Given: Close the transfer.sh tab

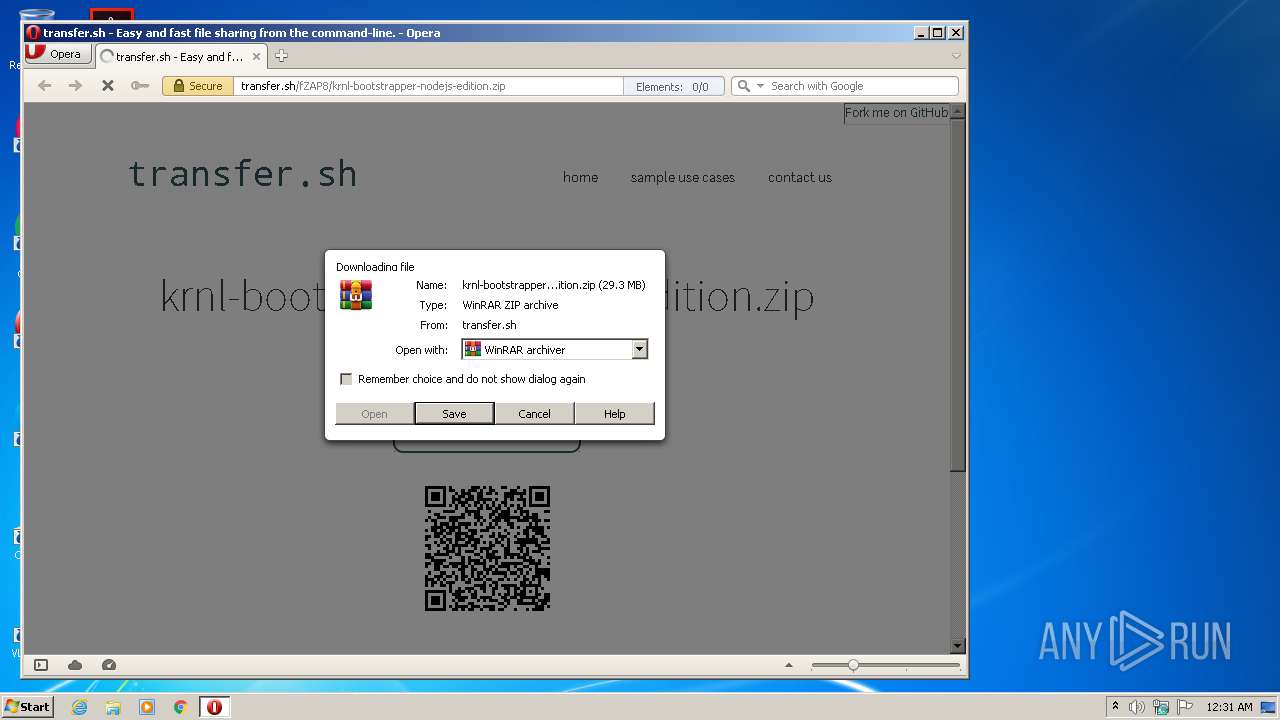Looking at the screenshot, I should point(257,57).
